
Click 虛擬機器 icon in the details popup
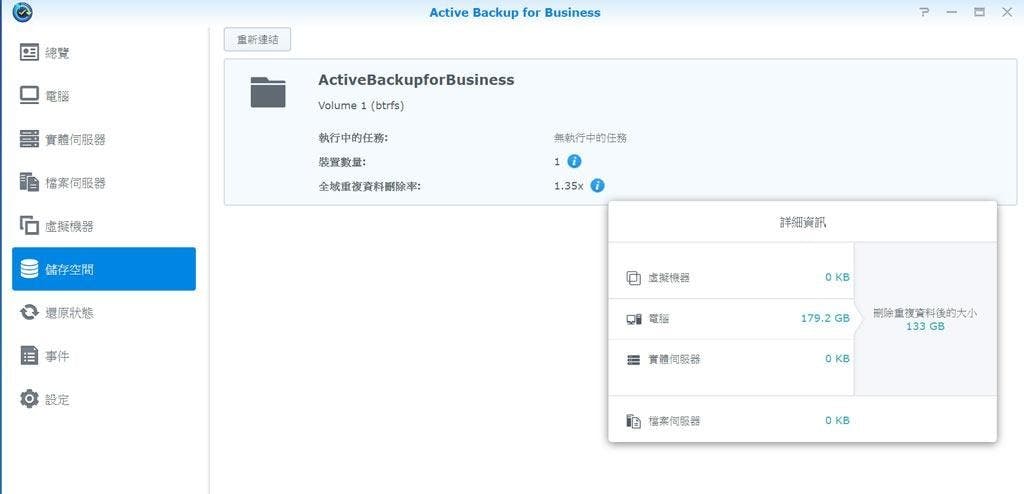click(x=633, y=278)
